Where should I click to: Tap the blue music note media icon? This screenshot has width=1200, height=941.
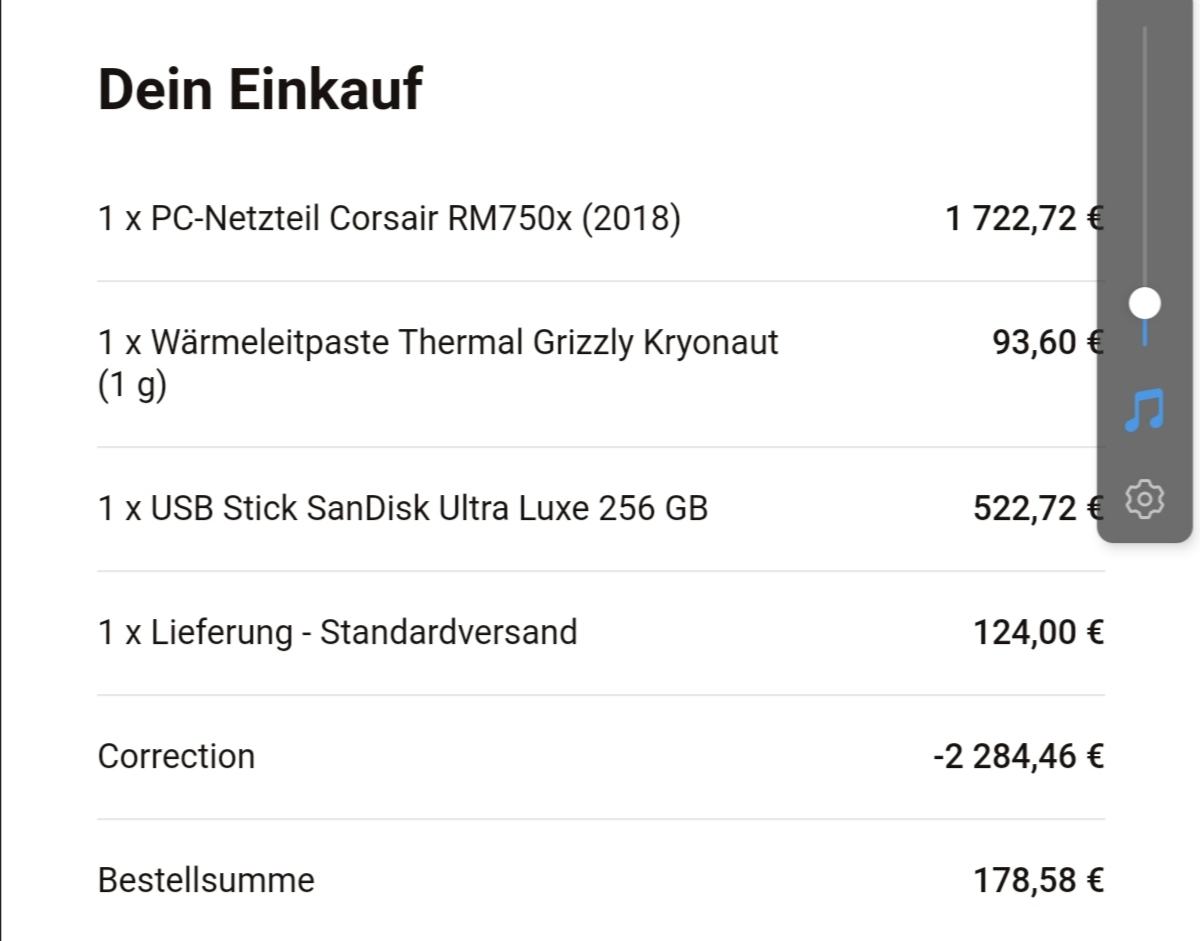pos(1144,410)
